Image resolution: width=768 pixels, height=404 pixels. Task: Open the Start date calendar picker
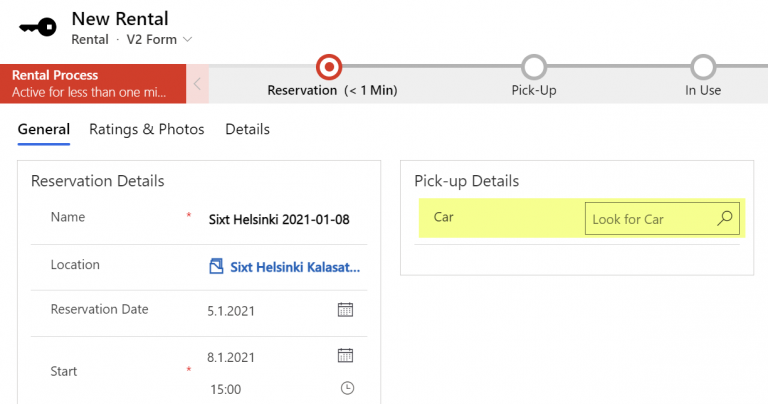click(345, 355)
